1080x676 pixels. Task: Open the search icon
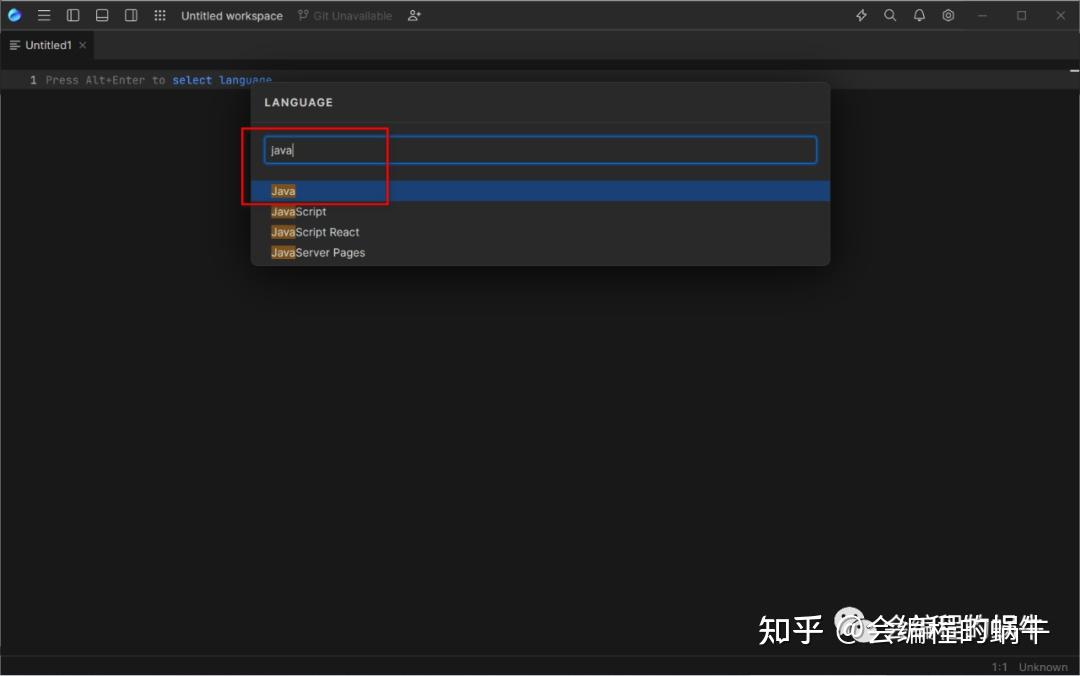[x=890, y=15]
